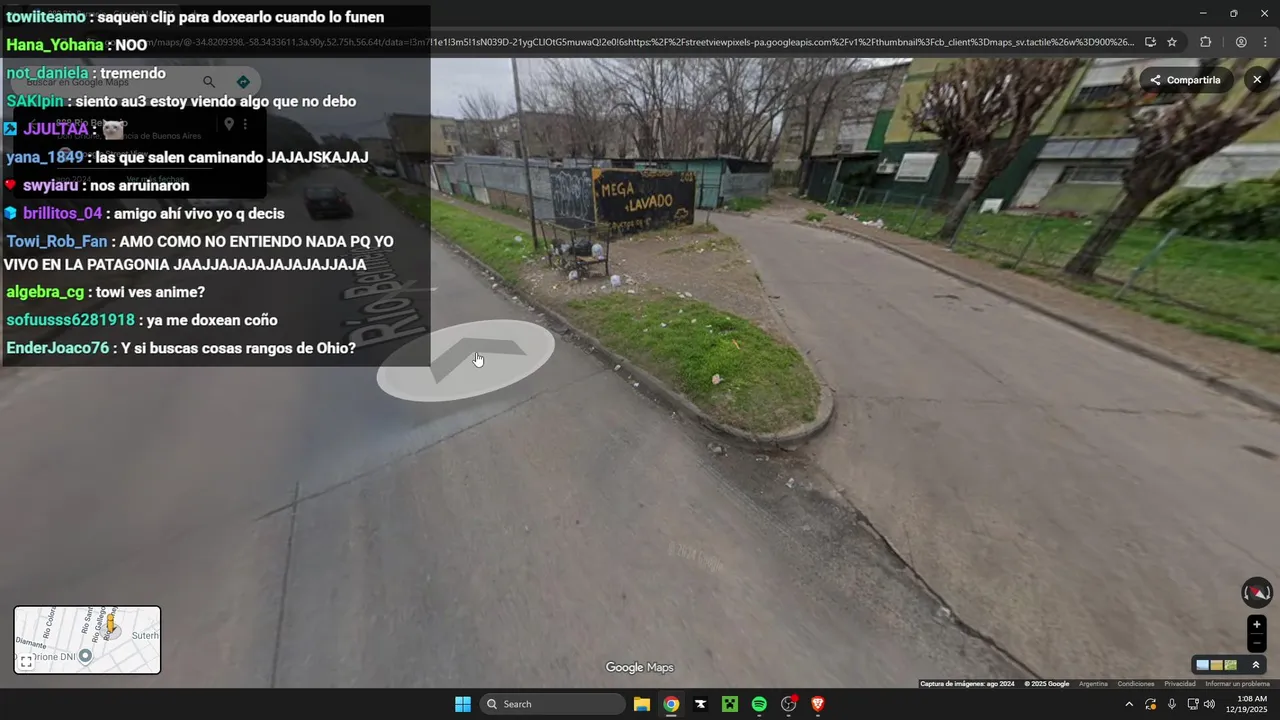Open Minecraft from the taskbar
1280x720 pixels.
(x=730, y=704)
